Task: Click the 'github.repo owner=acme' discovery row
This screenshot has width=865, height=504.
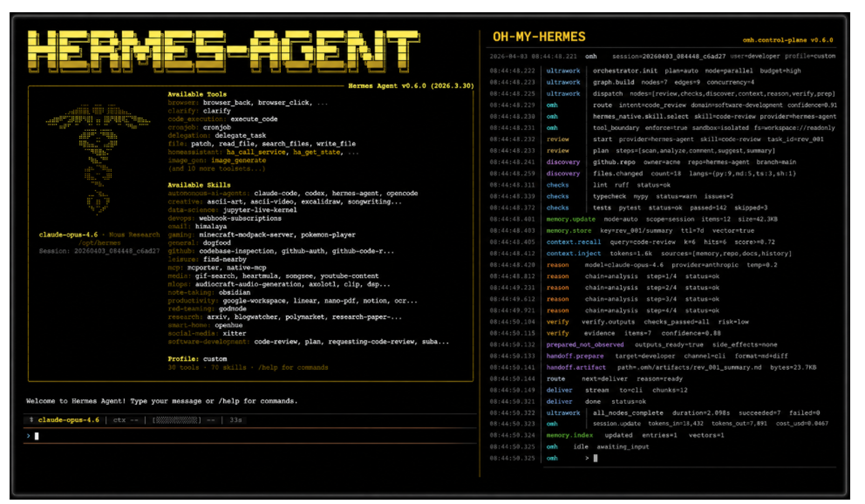Action: (643, 163)
